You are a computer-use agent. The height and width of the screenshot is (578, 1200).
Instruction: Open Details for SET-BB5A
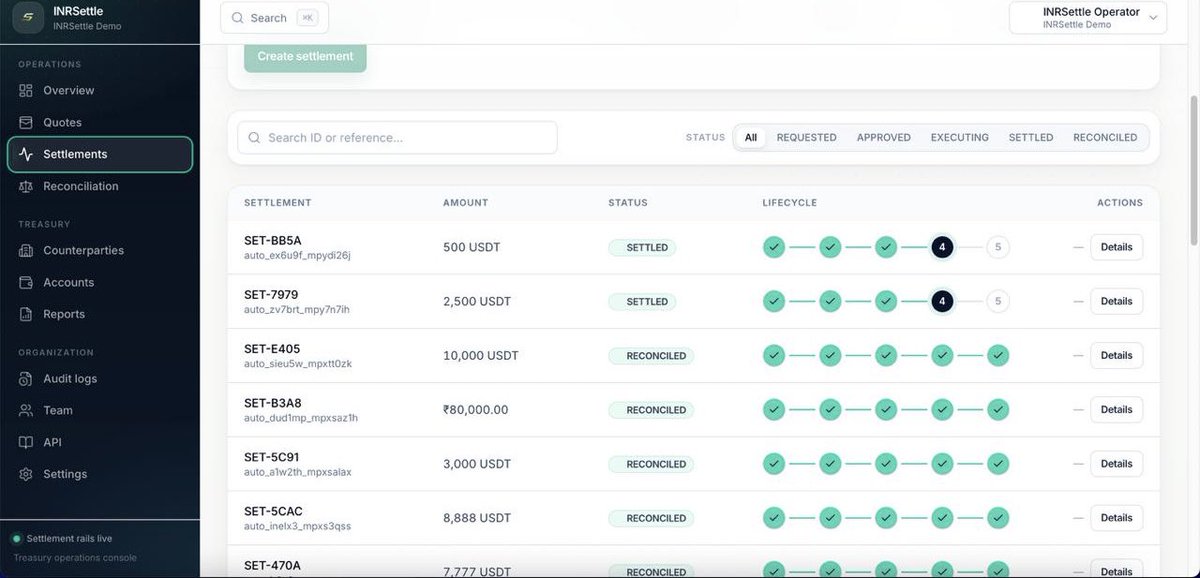pyautogui.click(x=1116, y=247)
